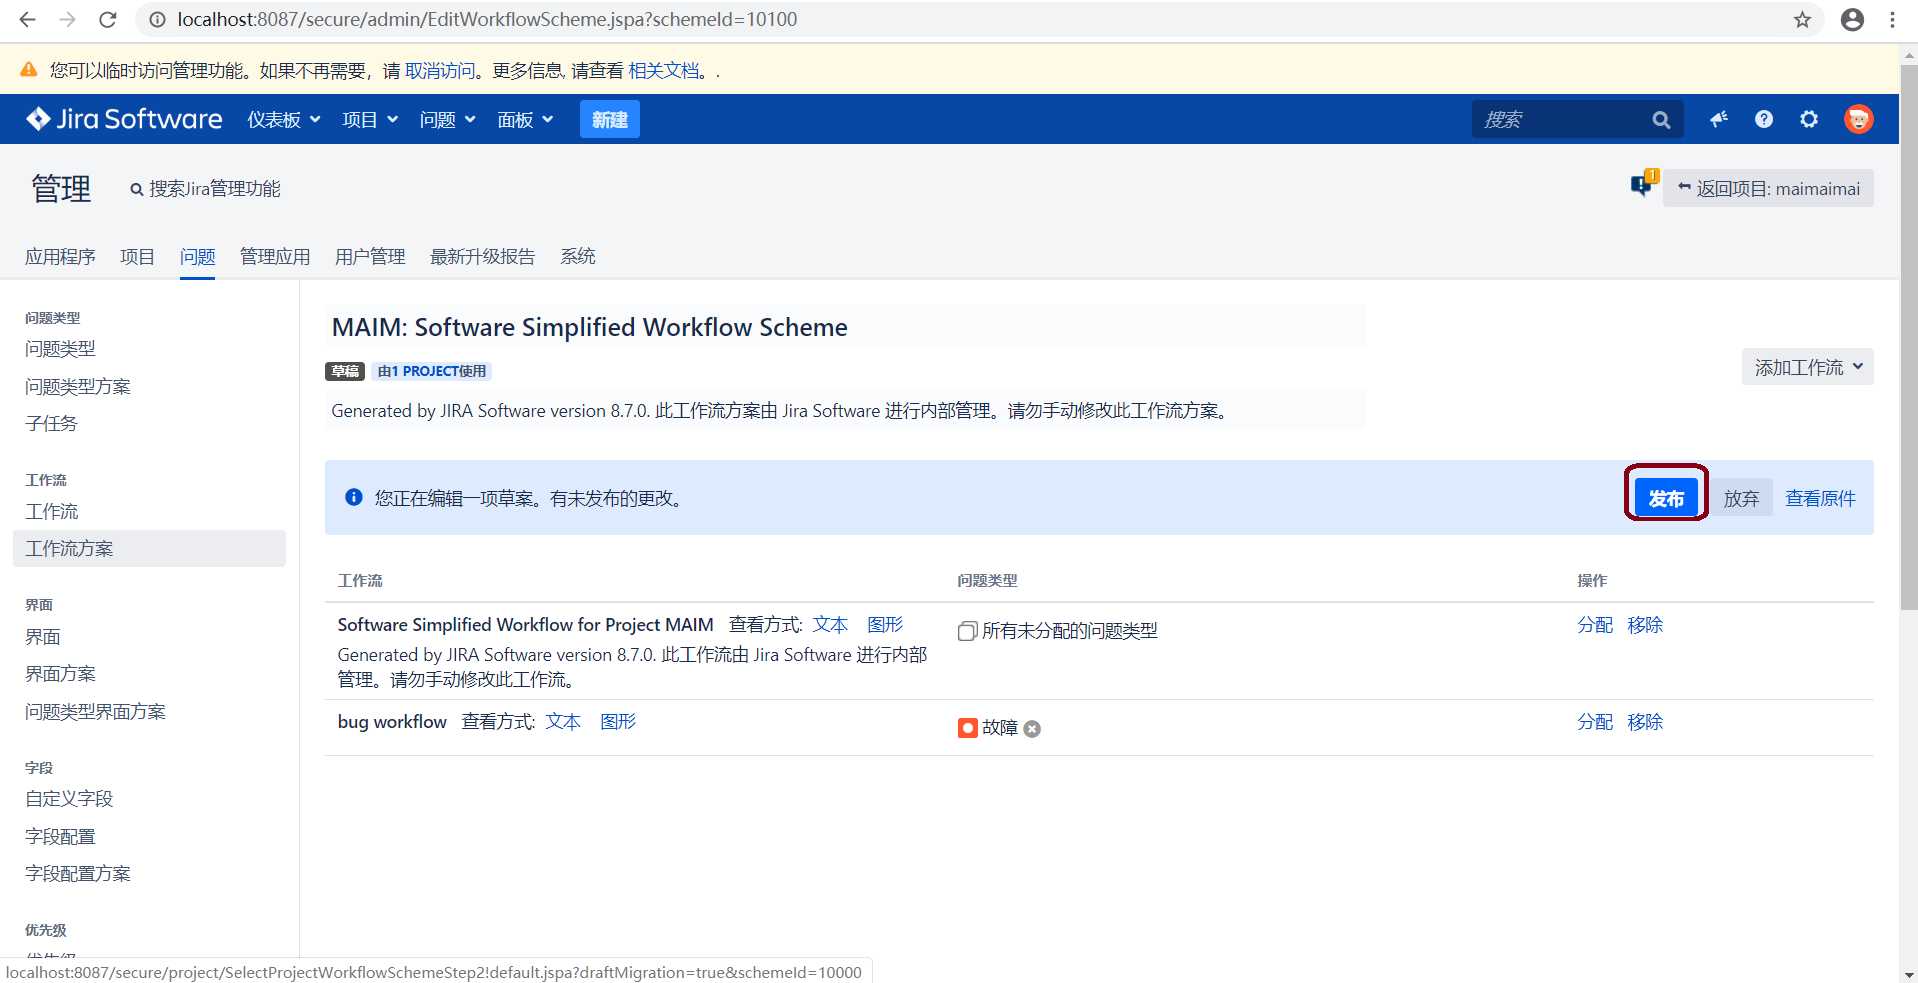
Task: Open 问题类型 in sidebar
Action: tap(60, 349)
